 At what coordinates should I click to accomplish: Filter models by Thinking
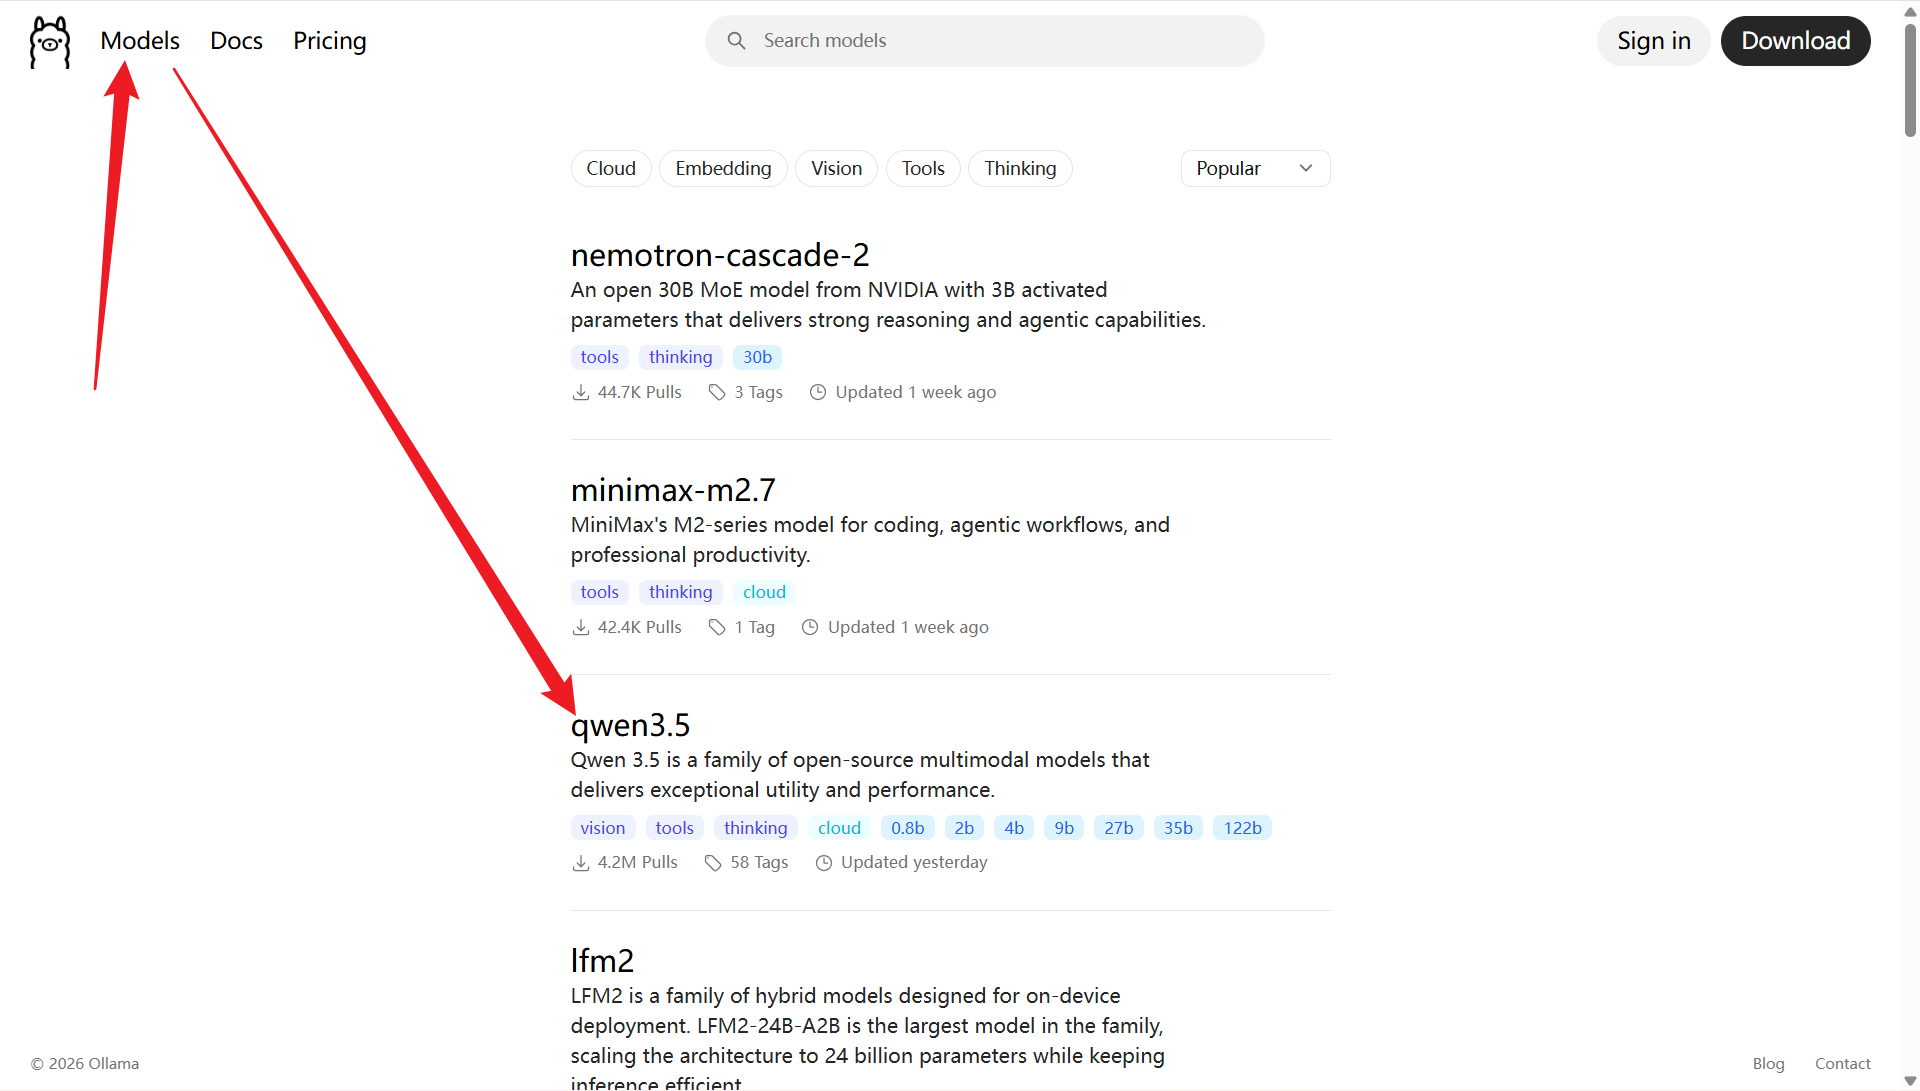1020,168
